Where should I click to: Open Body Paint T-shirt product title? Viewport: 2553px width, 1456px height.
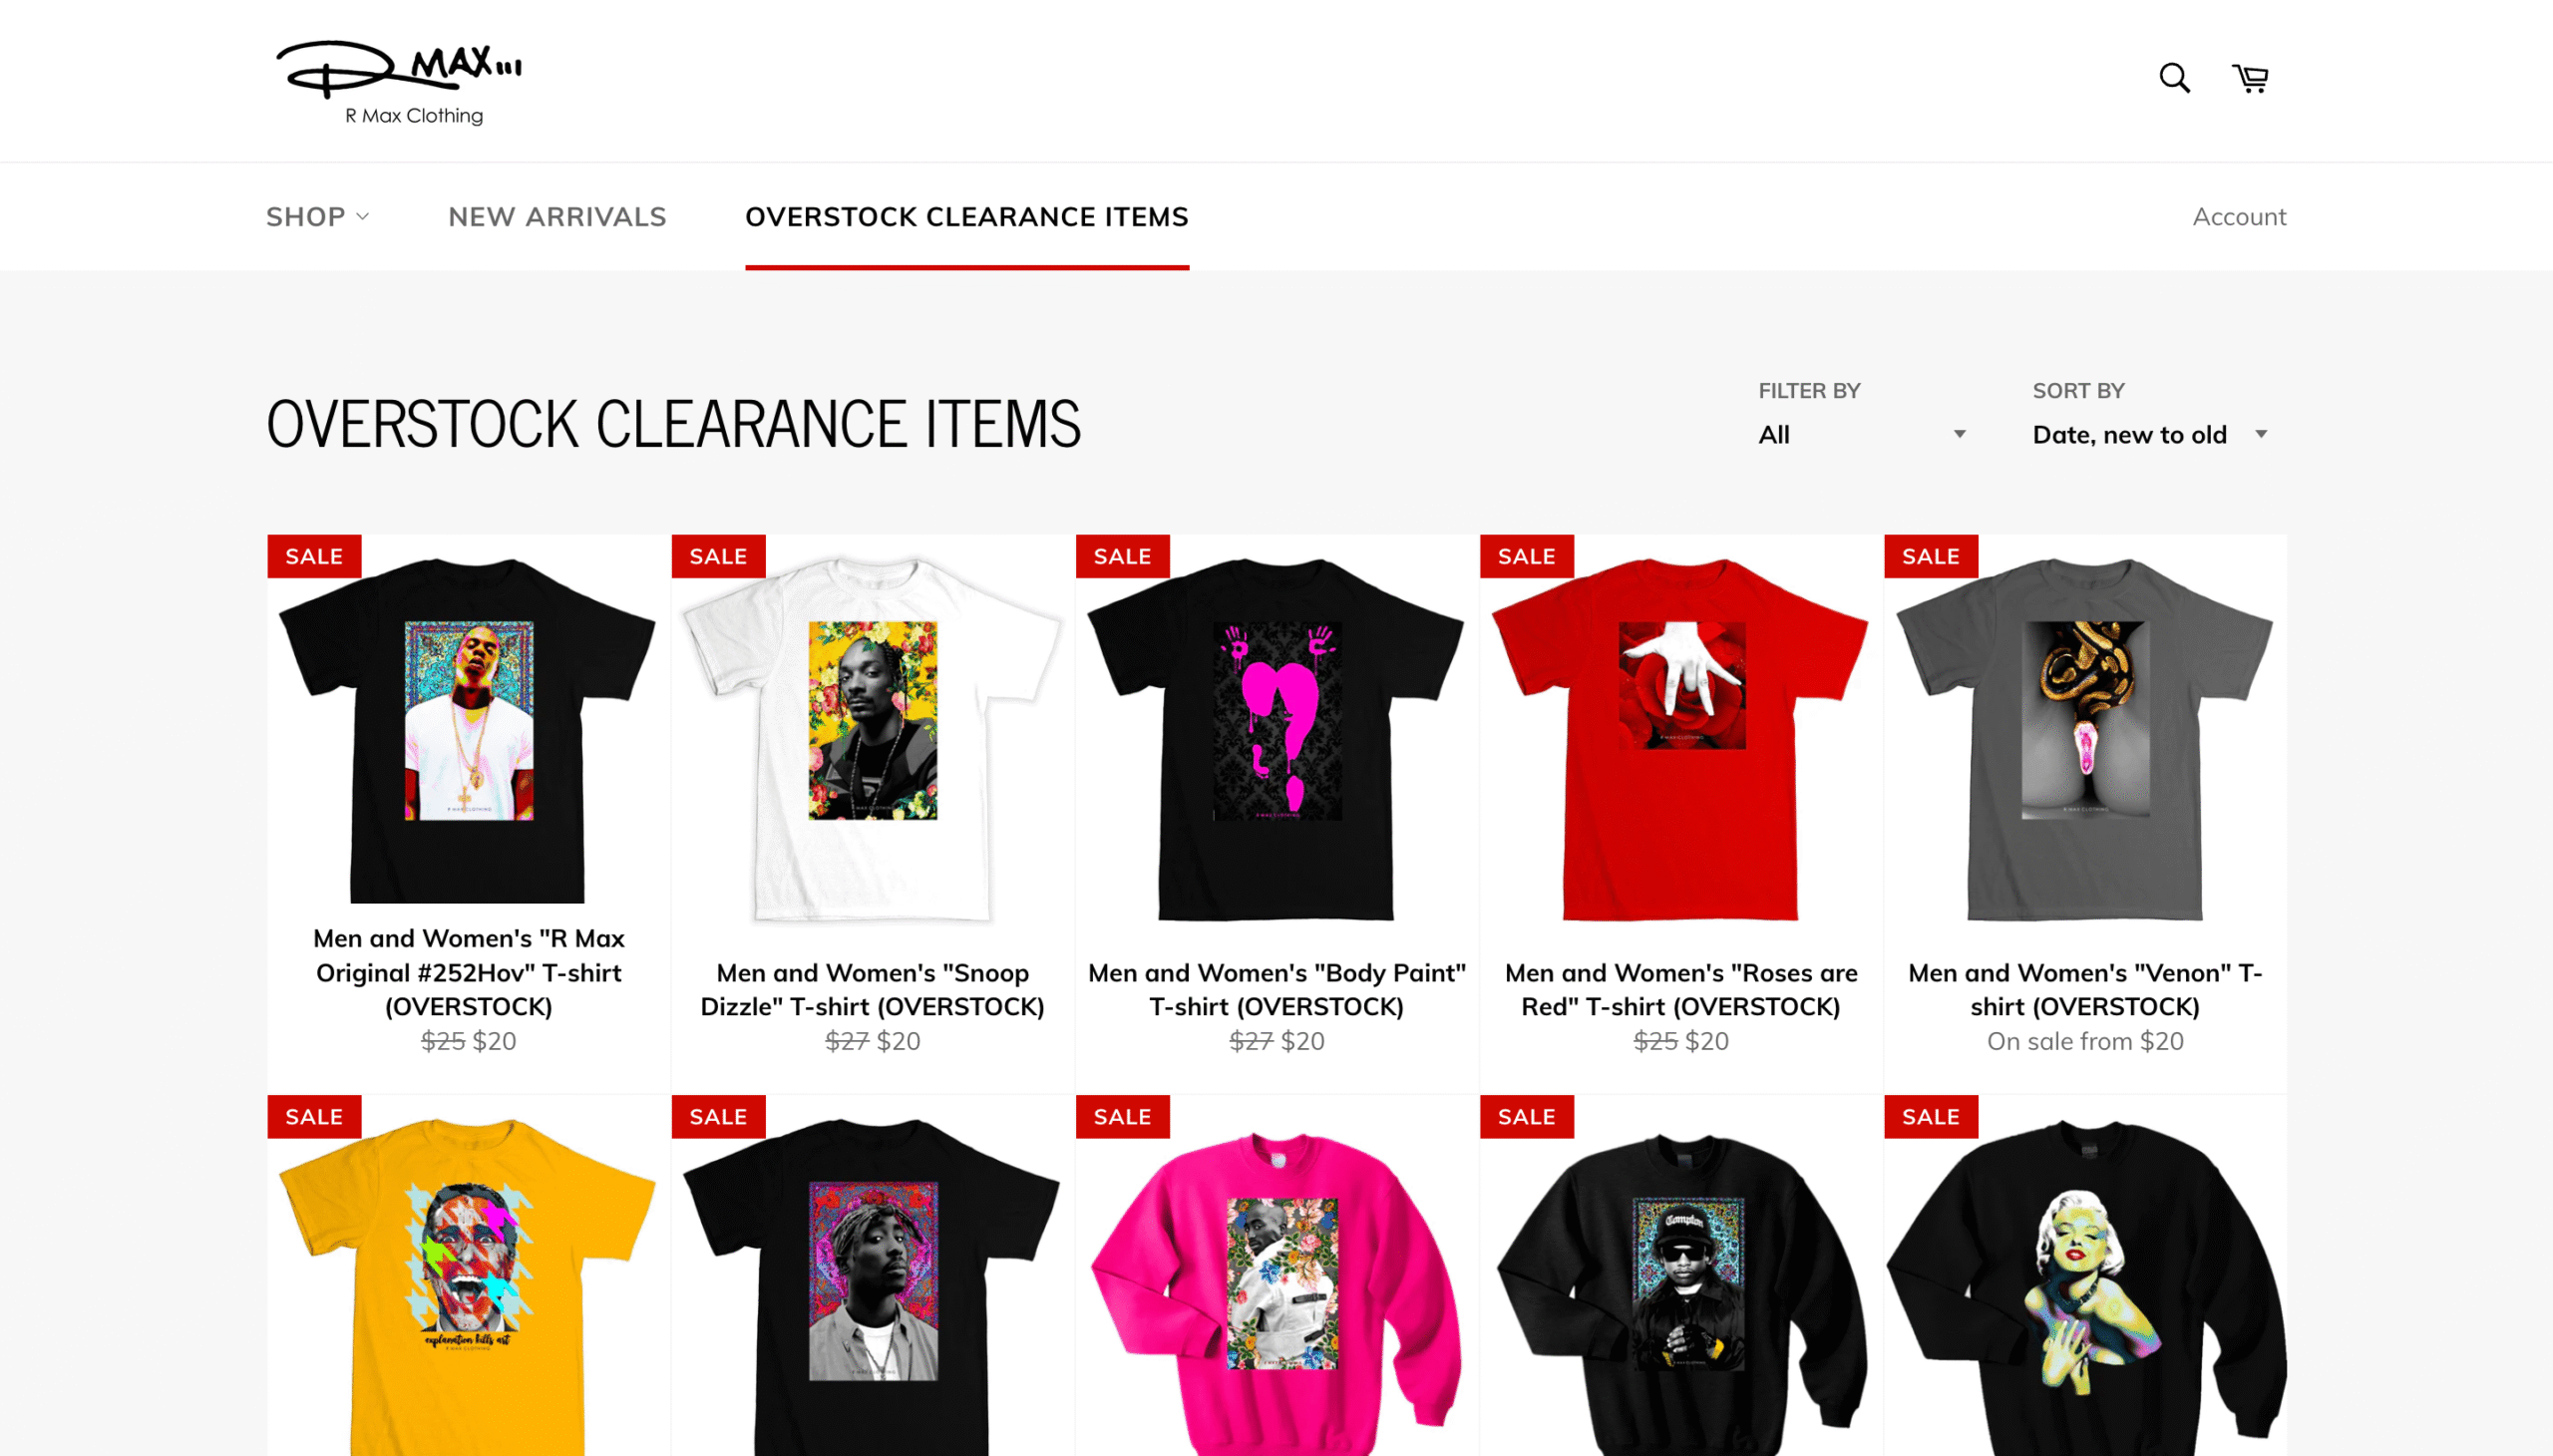[x=1276, y=989]
